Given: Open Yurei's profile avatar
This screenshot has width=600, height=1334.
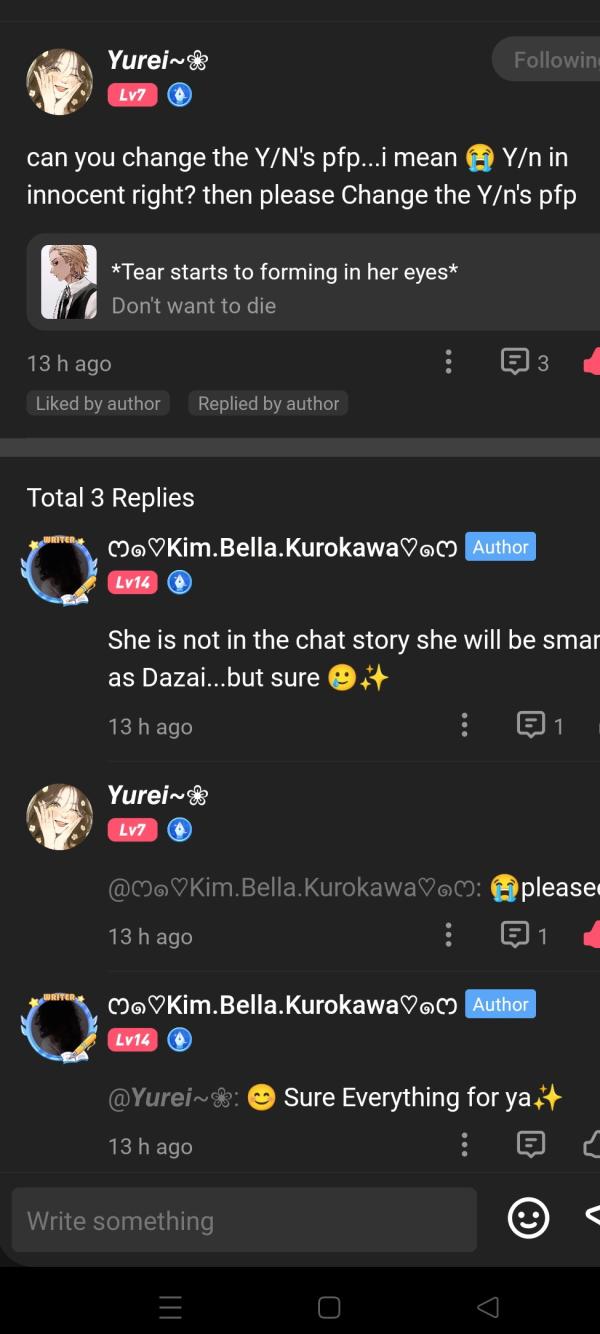Looking at the screenshot, I should (x=59, y=80).
